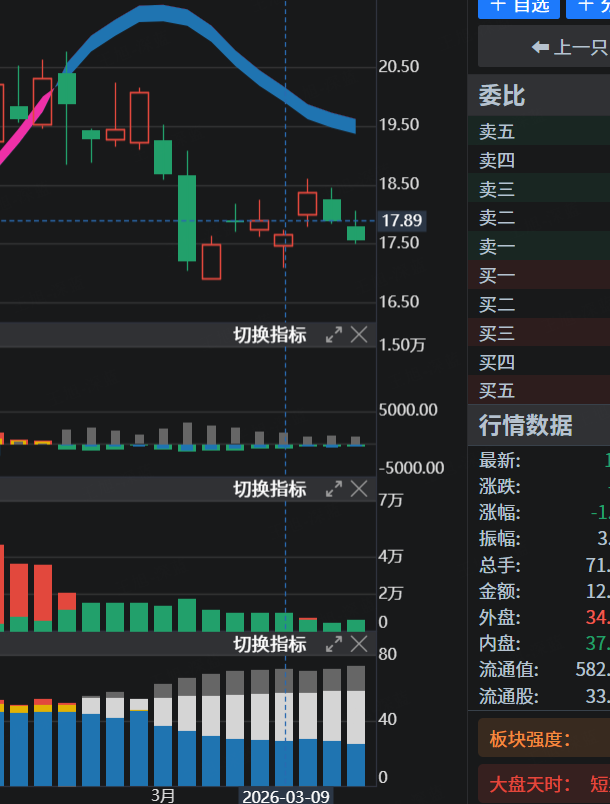Image resolution: width=610 pixels, height=804 pixels.
Task: Expand the indicator panel with 1.50万 axis
Action: pyautogui.click(x=335, y=335)
